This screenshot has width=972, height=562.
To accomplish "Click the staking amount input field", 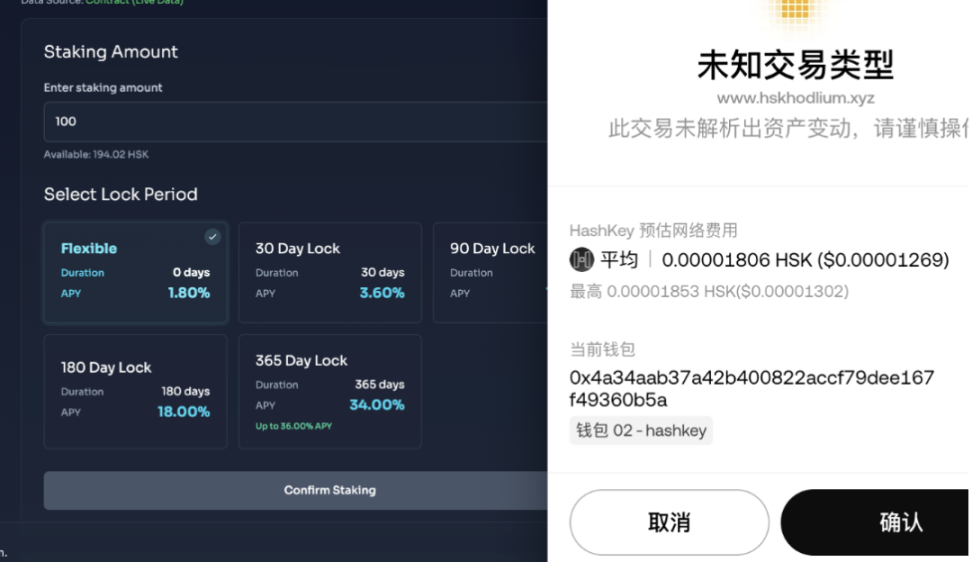I will (295, 121).
